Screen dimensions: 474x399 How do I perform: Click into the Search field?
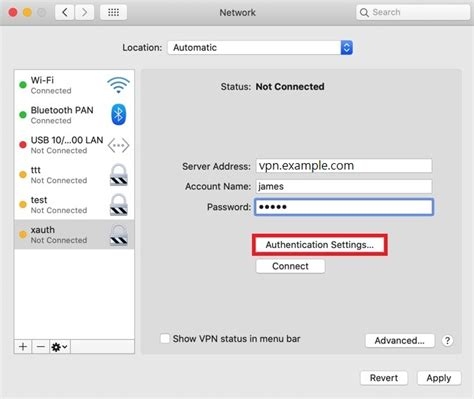[x=413, y=13]
